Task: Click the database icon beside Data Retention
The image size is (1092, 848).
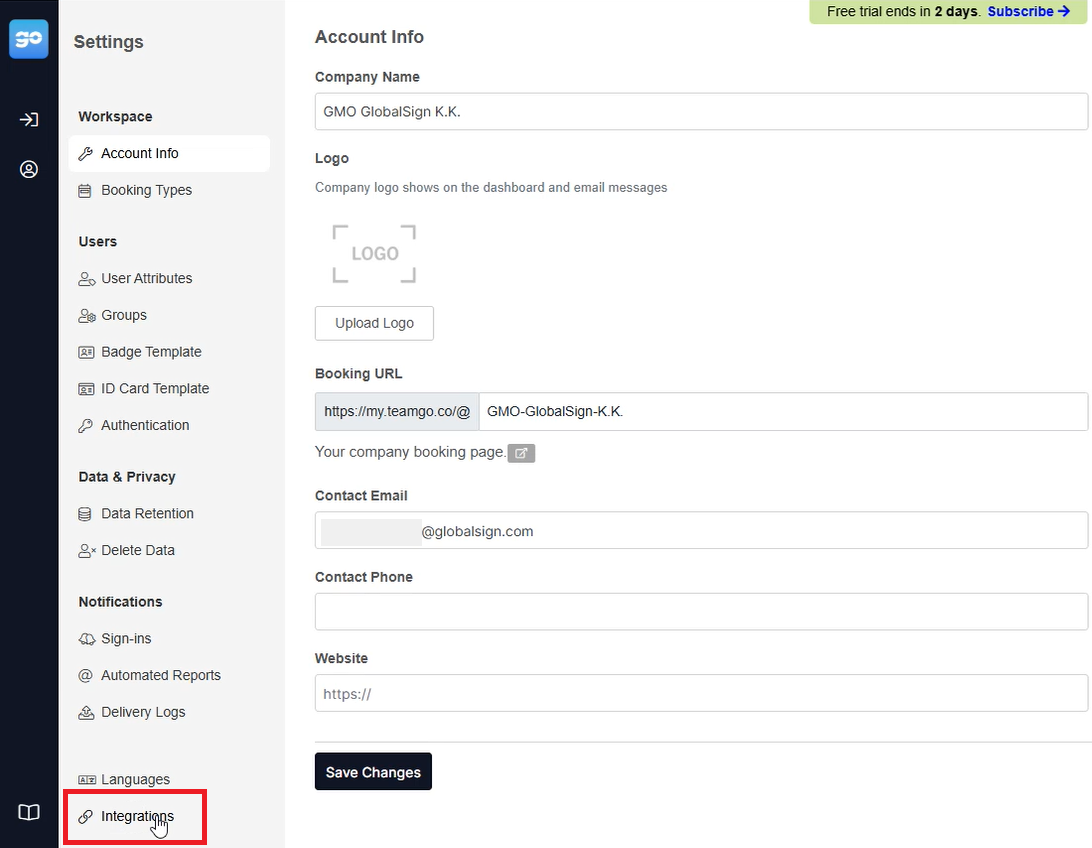Action: tap(85, 514)
